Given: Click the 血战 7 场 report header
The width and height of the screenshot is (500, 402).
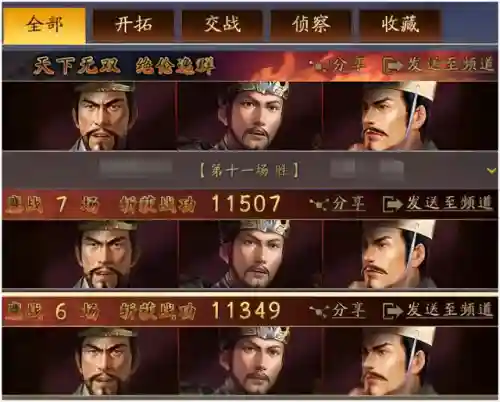Looking at the screenshot, I should point(250,203).
